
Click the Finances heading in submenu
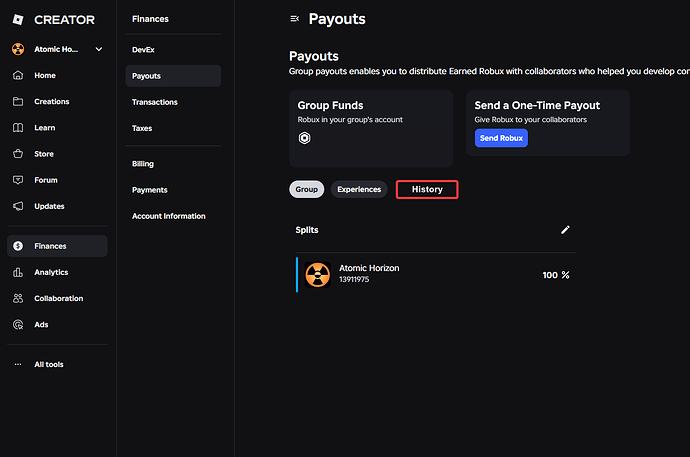150,19
